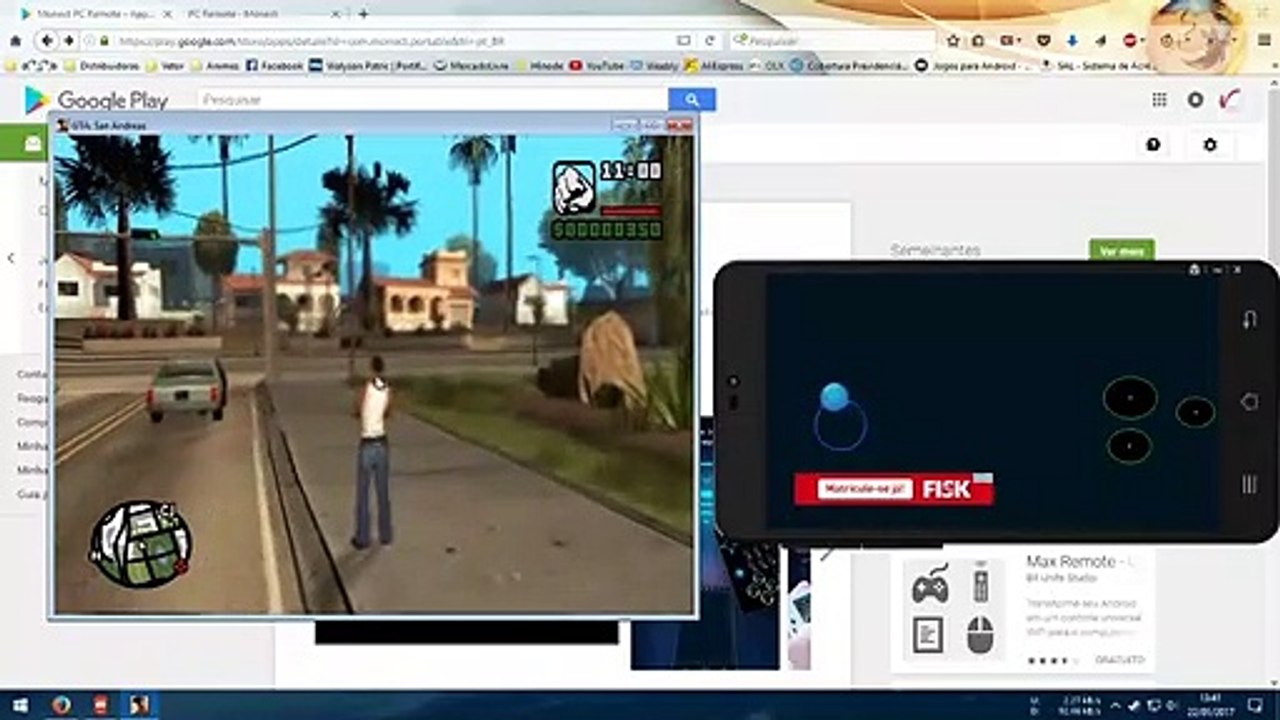Open Google Play help icon
This screenshot has width=1280, height=720.
[1153, 145]
